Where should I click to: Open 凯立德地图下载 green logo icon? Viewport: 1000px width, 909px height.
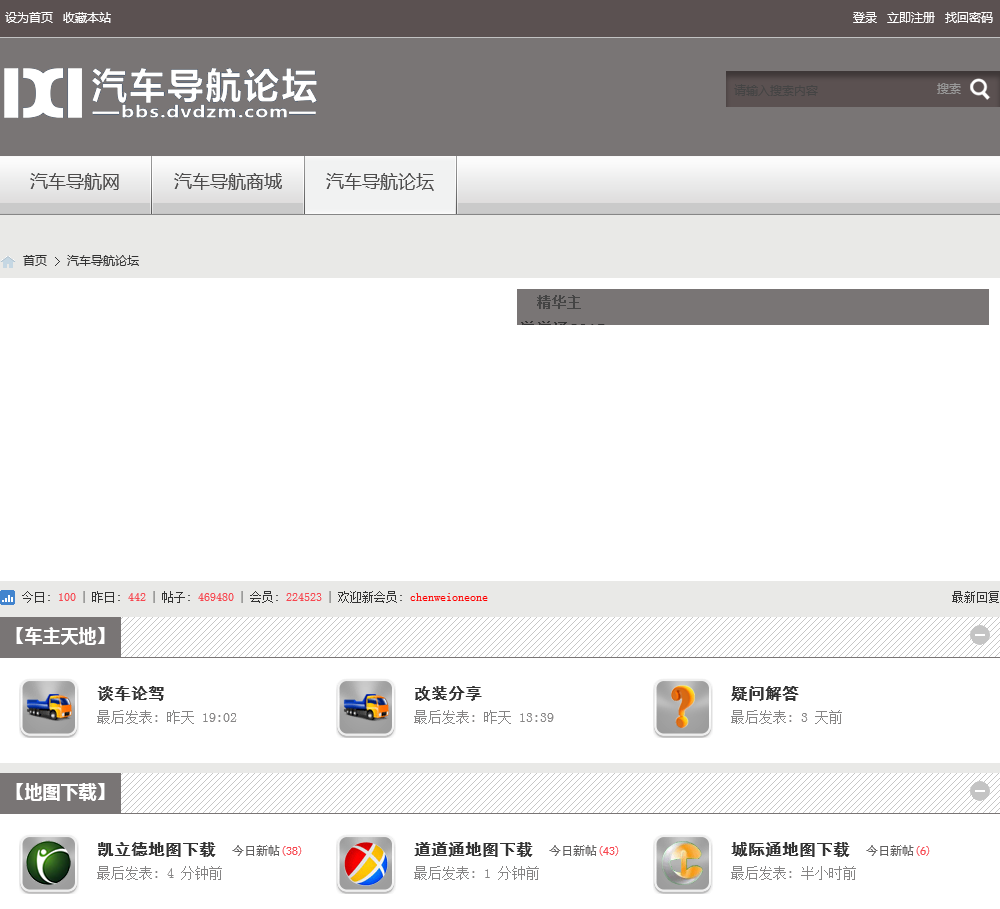point(48,864)
